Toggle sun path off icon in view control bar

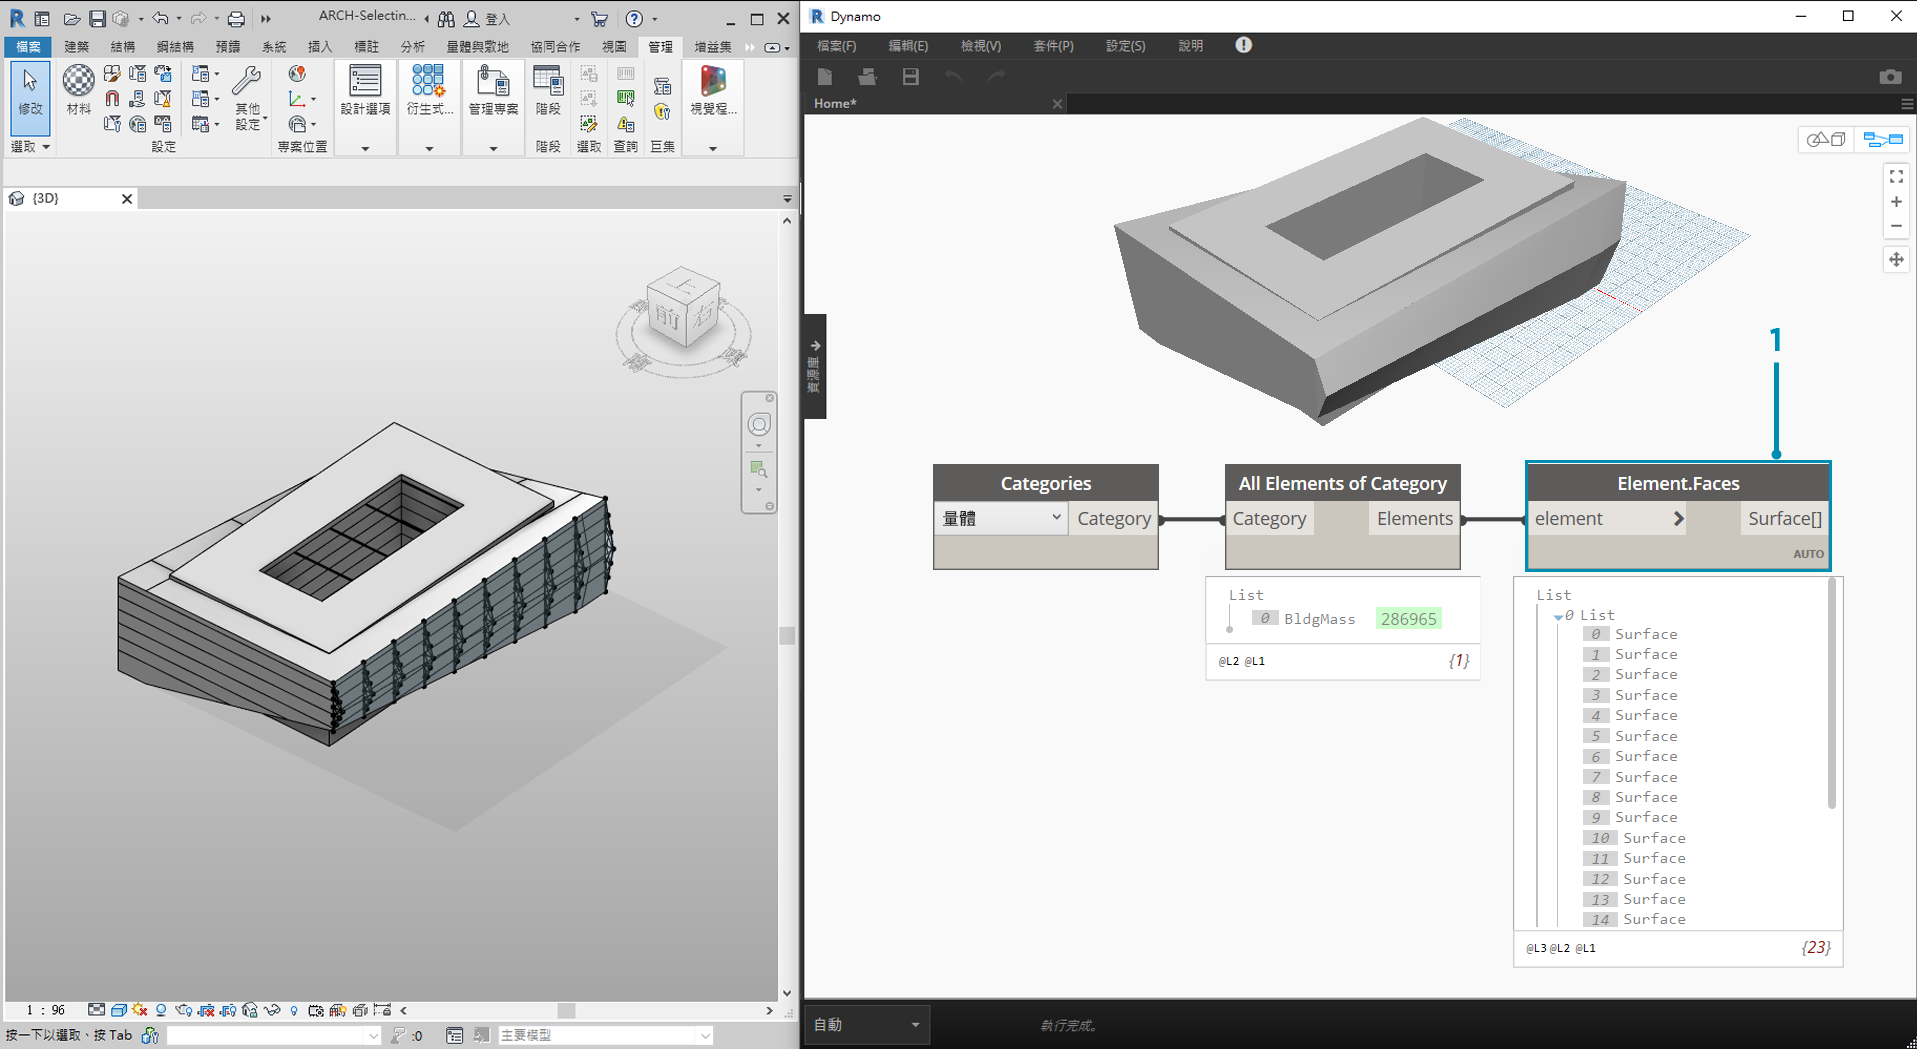[x=139, y=1010]
